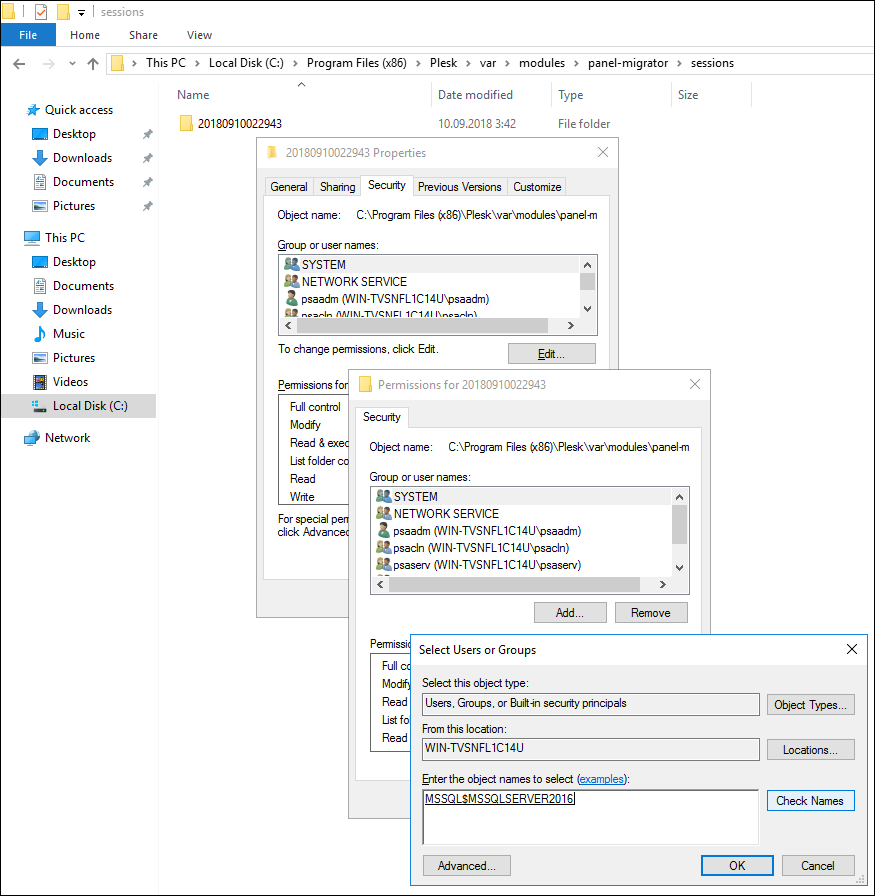Open the Quick Access Toolbar customize dropdown
The width and height of the screenshot is (875, 896).
(82, 13)
